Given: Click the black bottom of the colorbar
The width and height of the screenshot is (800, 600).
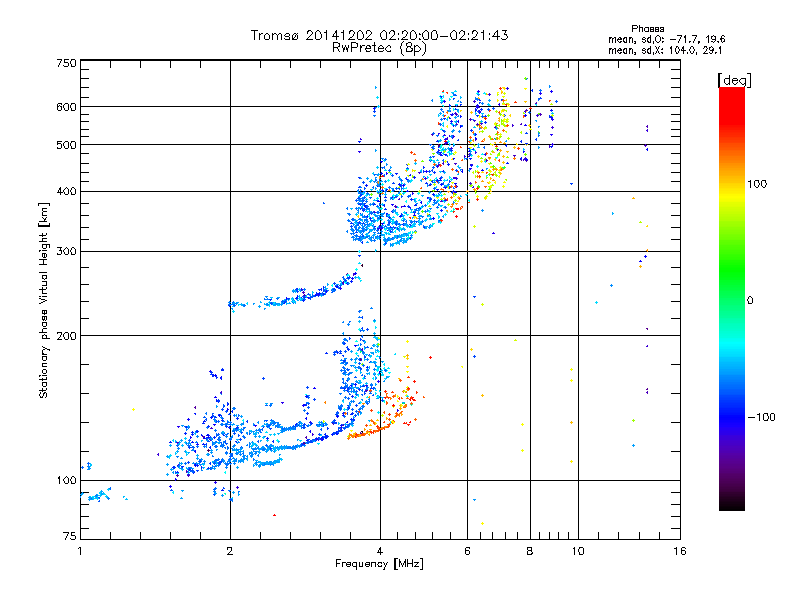Looking at the screenshot, I should click(x=732, y=501).
